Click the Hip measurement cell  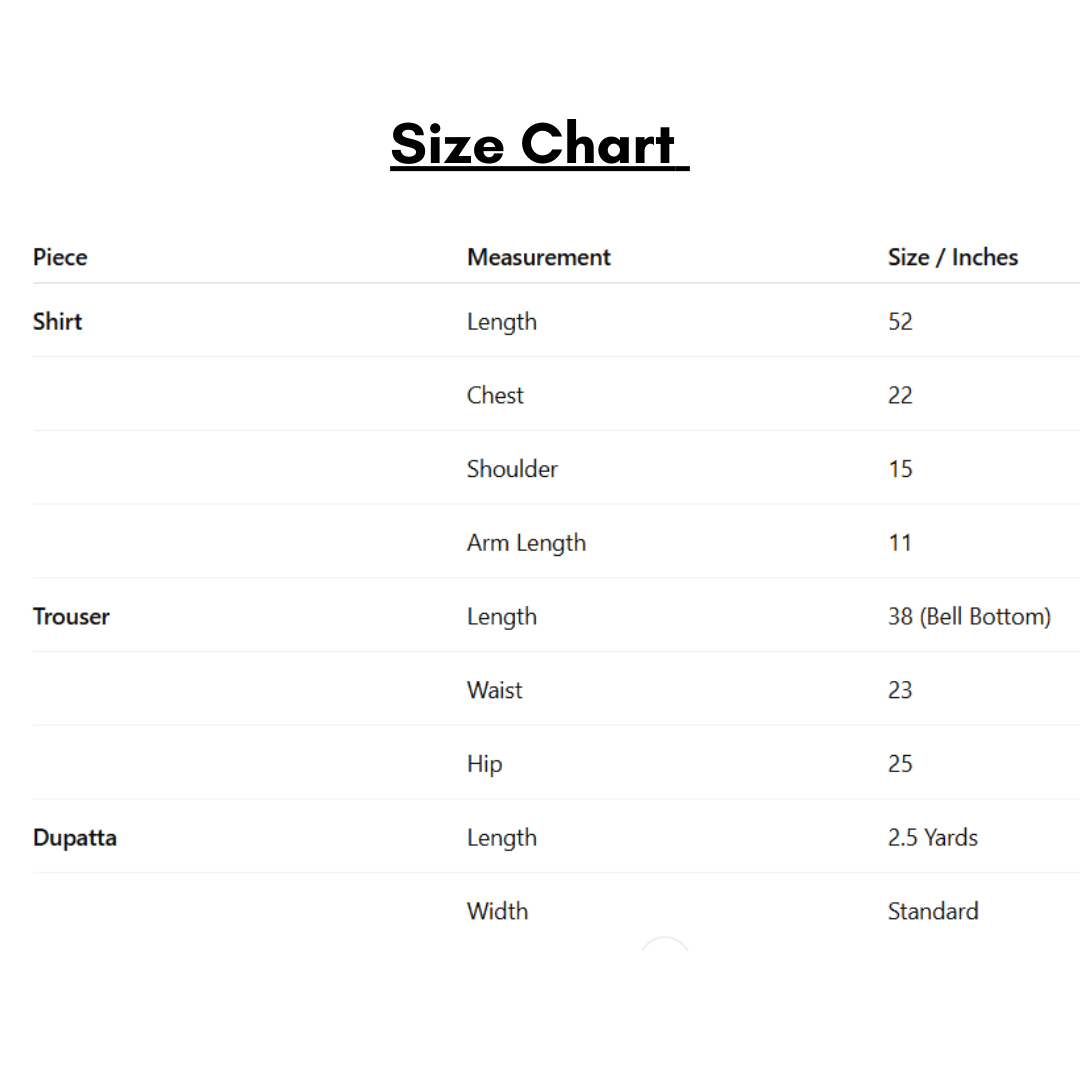click(x=484, y=764)
